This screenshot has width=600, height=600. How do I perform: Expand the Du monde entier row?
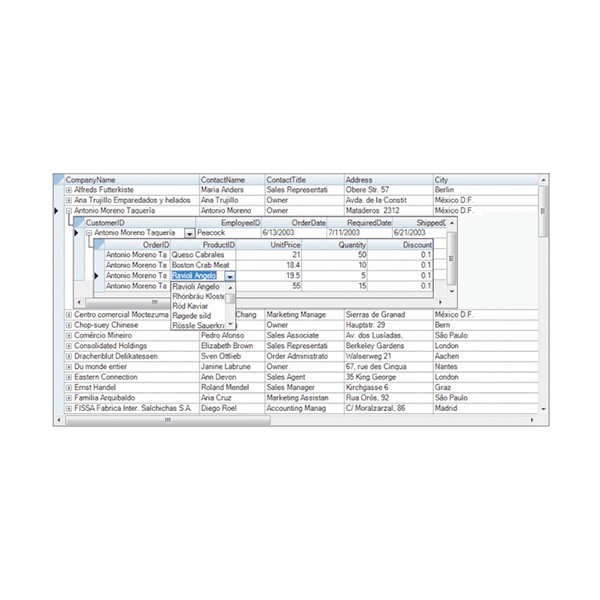[69, 366]
